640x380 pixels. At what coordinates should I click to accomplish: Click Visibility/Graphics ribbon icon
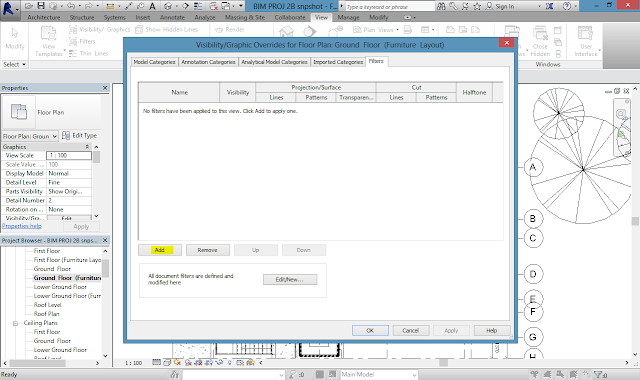point(73,29)
